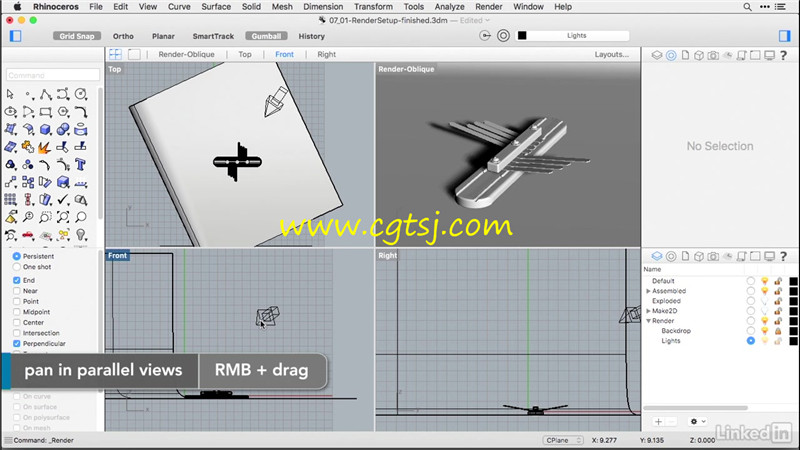Toggle the History button
Viewport: 800px width, 450px height.
[311, 36]
